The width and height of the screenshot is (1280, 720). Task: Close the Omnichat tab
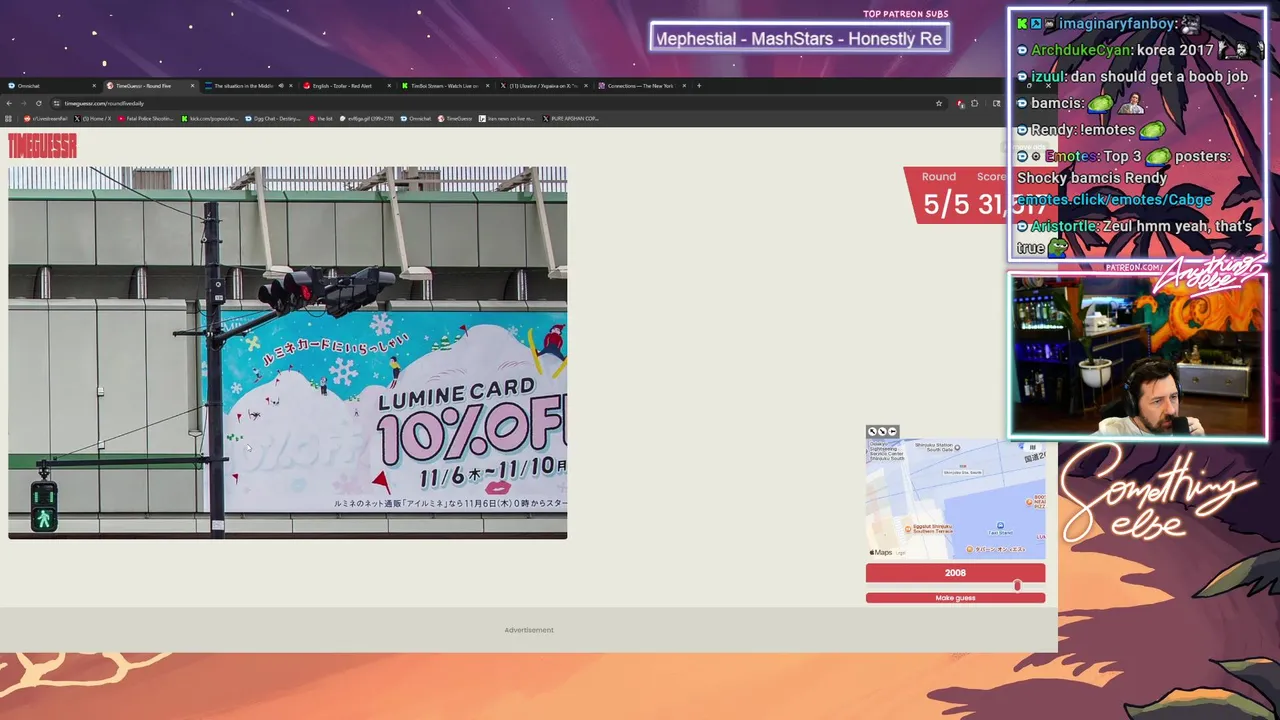(94, 86)
